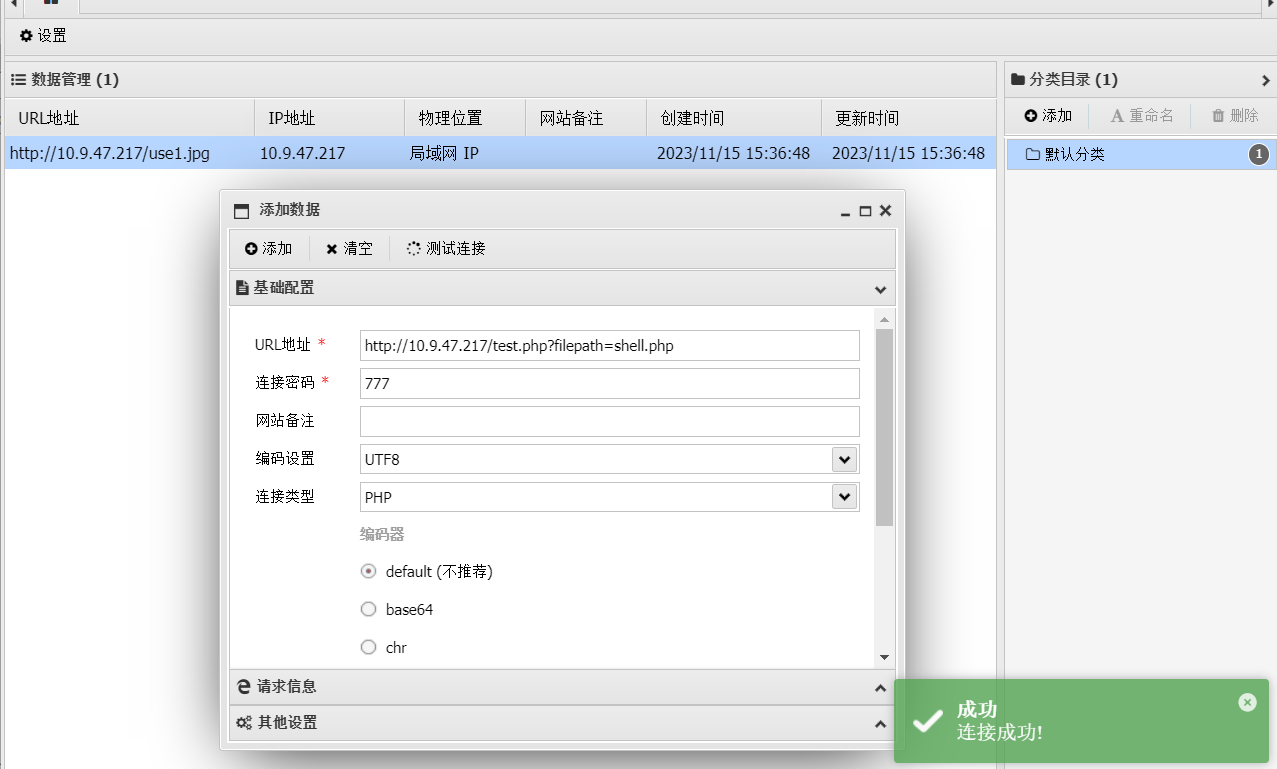The height and width of the screenshot is (769, 1277).
Task: Click the 数据管理 list icon
Action: [18, 79]
